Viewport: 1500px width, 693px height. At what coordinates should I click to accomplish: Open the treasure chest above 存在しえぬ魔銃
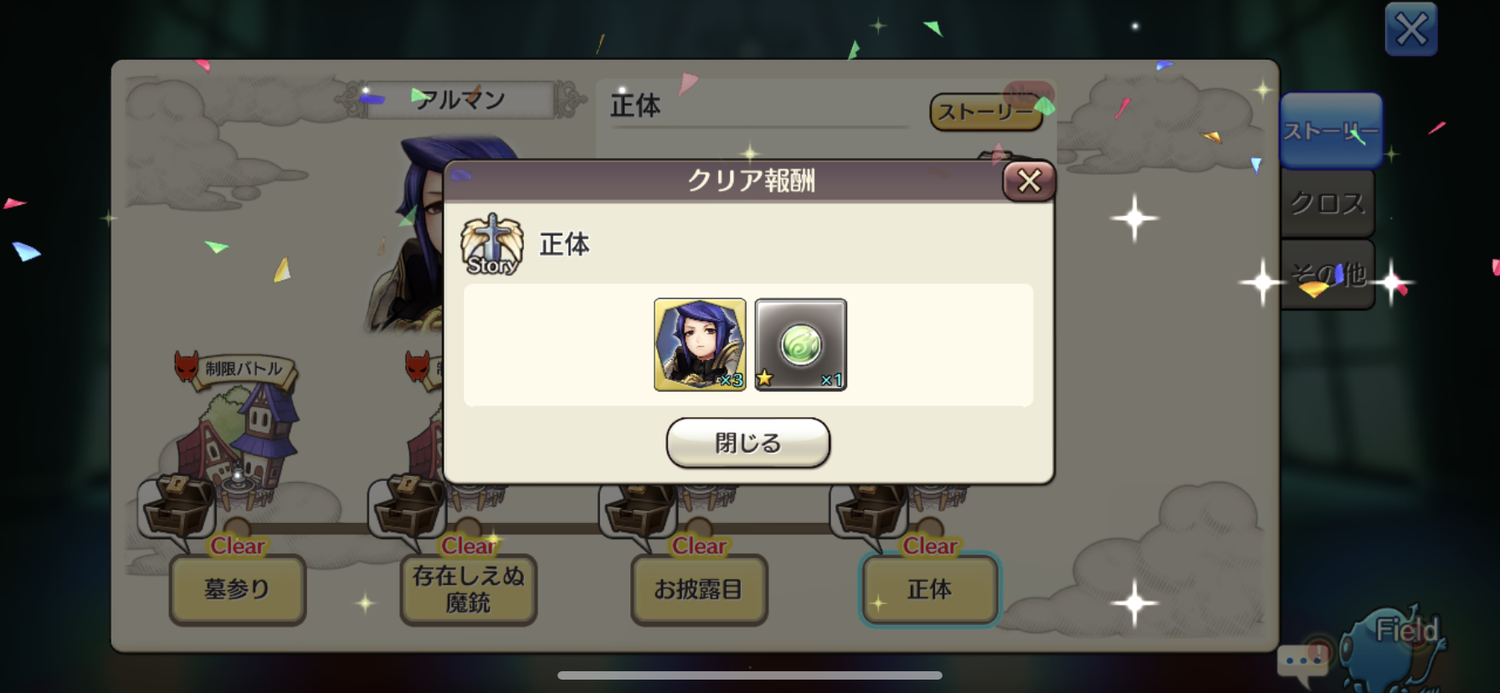coord(408,506)
